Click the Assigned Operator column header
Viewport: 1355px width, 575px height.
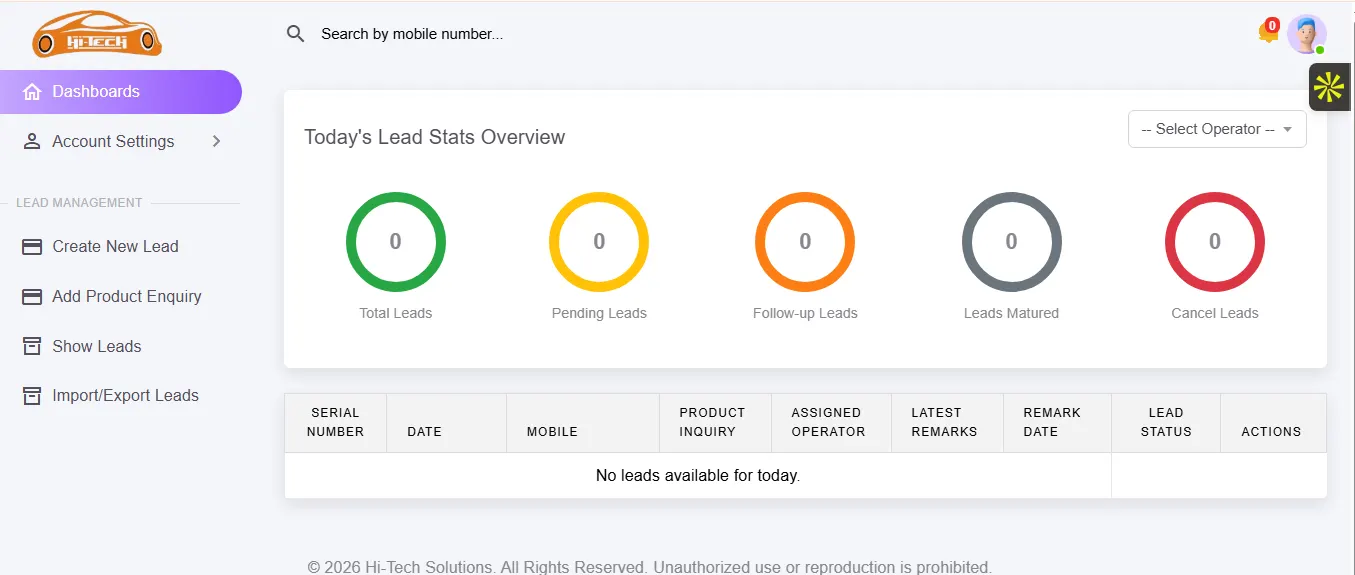[831, 422]
